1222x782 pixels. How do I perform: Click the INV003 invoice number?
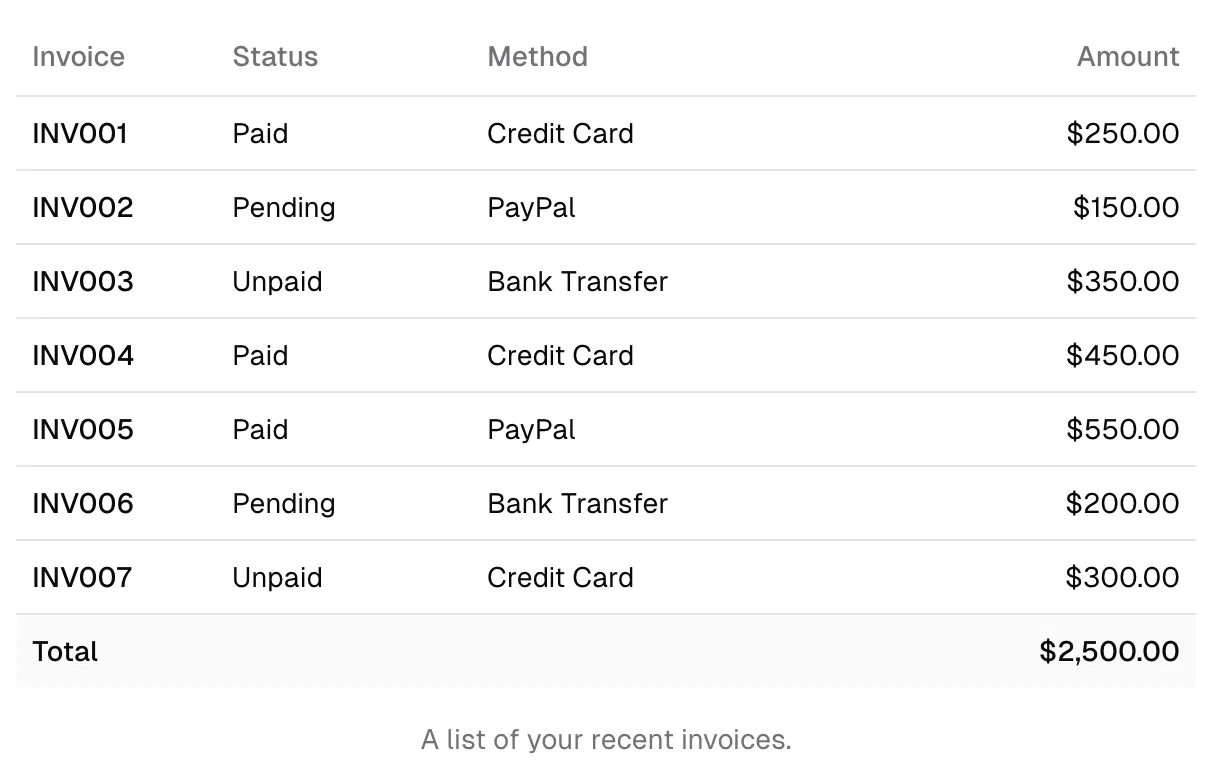(x=82, y=282)
